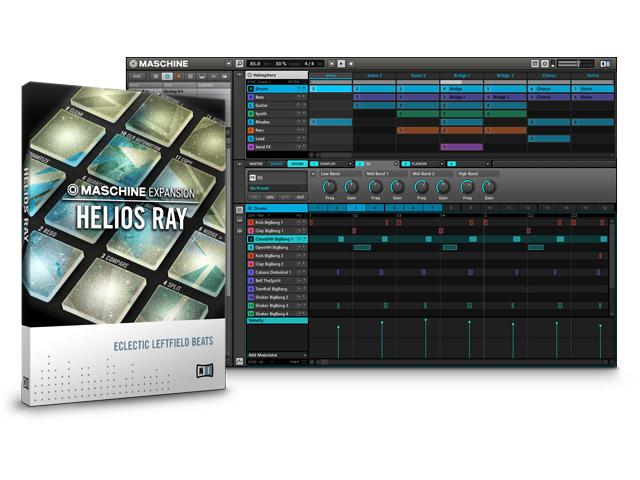Switch to the MASTER tab

click(x=256, y=164)
